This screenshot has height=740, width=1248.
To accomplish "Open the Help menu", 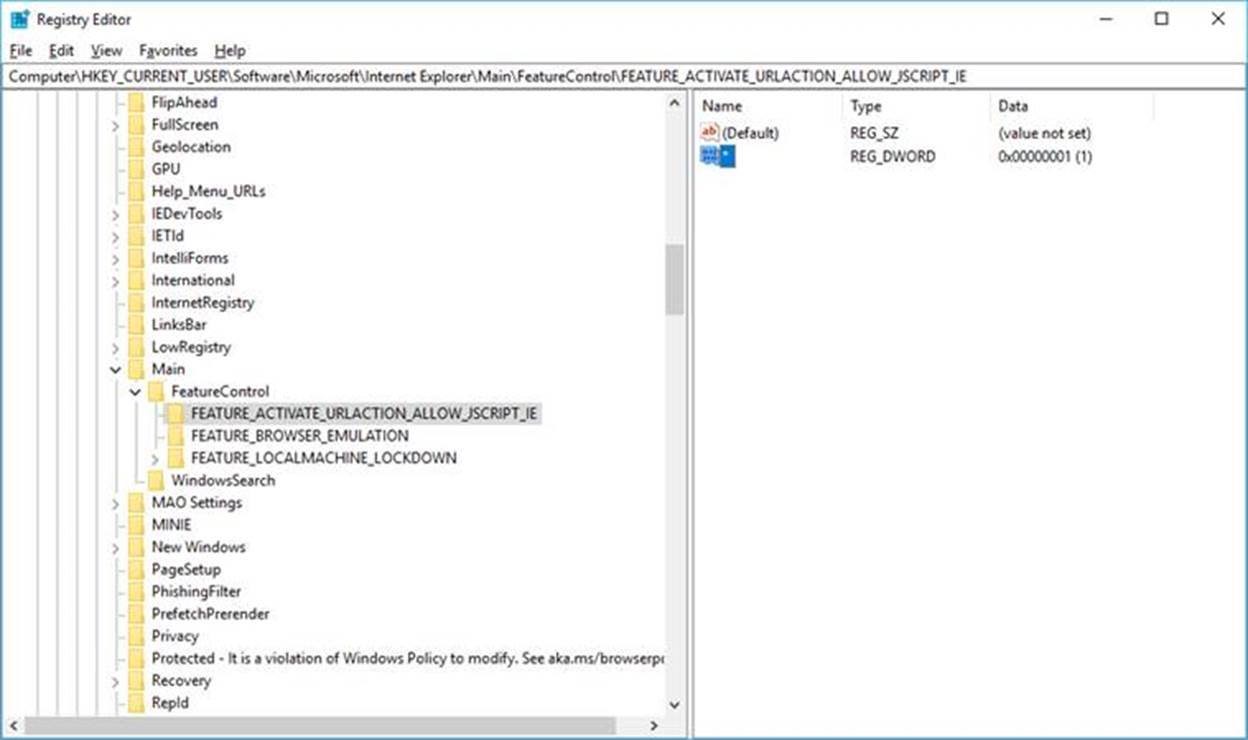I will [230, 50].
